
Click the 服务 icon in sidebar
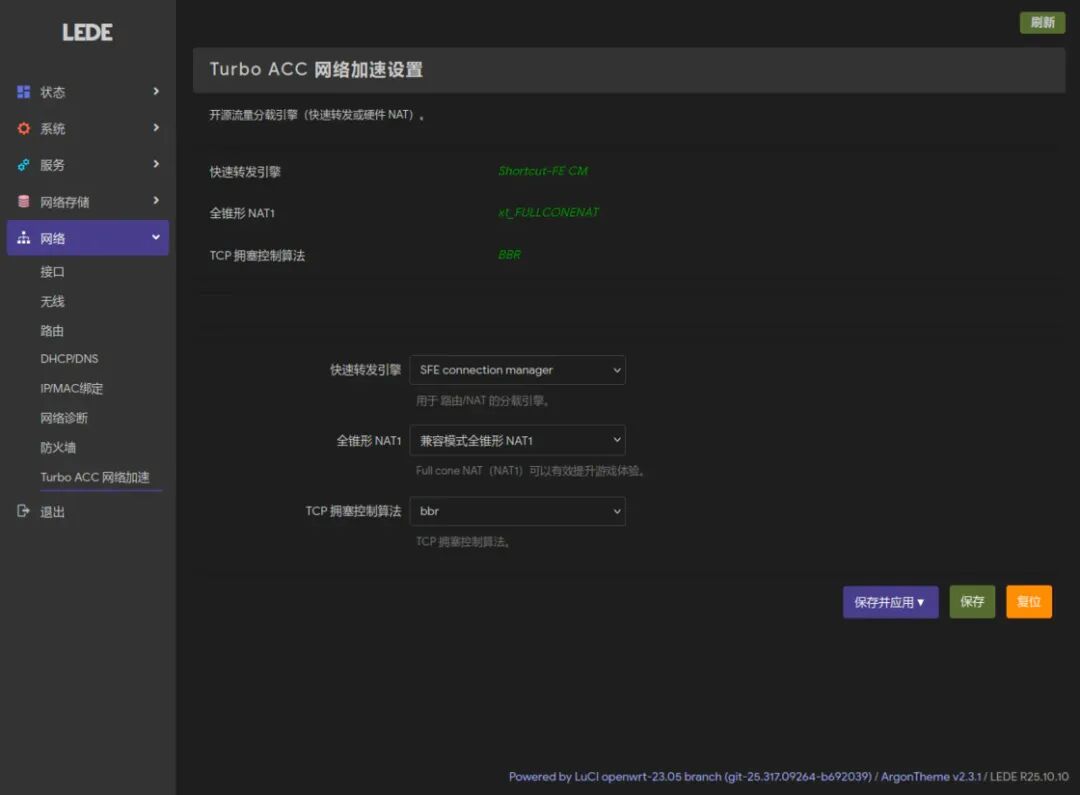[23, 165]
